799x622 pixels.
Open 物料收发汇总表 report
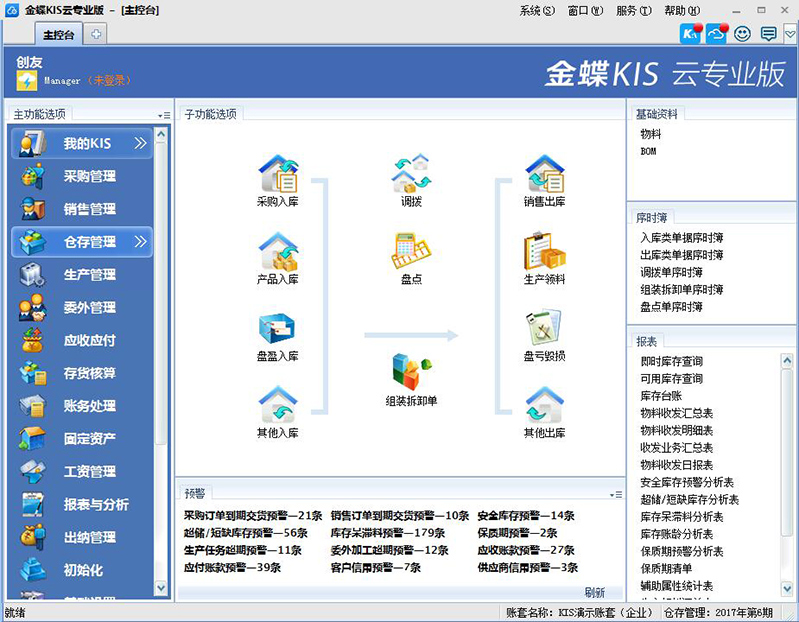(x=677, y=414)
